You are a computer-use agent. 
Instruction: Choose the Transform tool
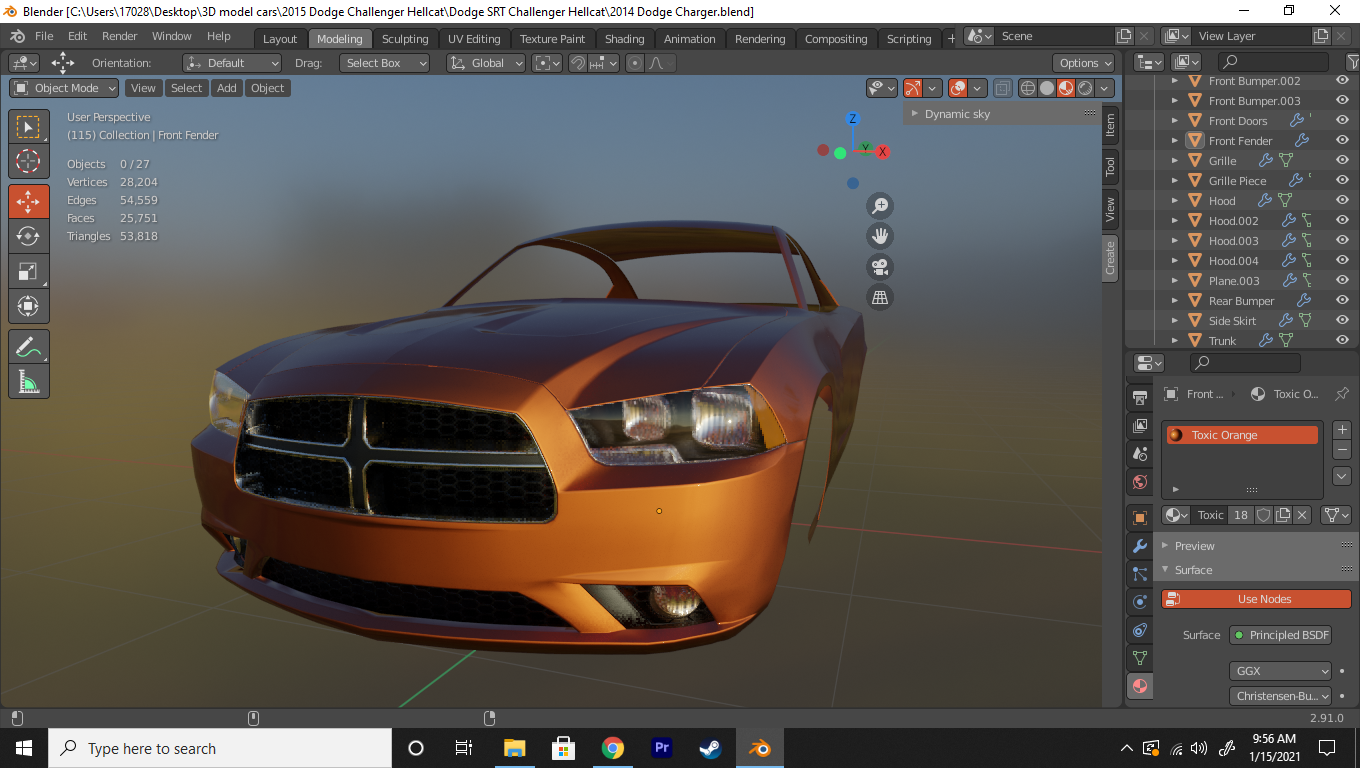pos(28,306)
